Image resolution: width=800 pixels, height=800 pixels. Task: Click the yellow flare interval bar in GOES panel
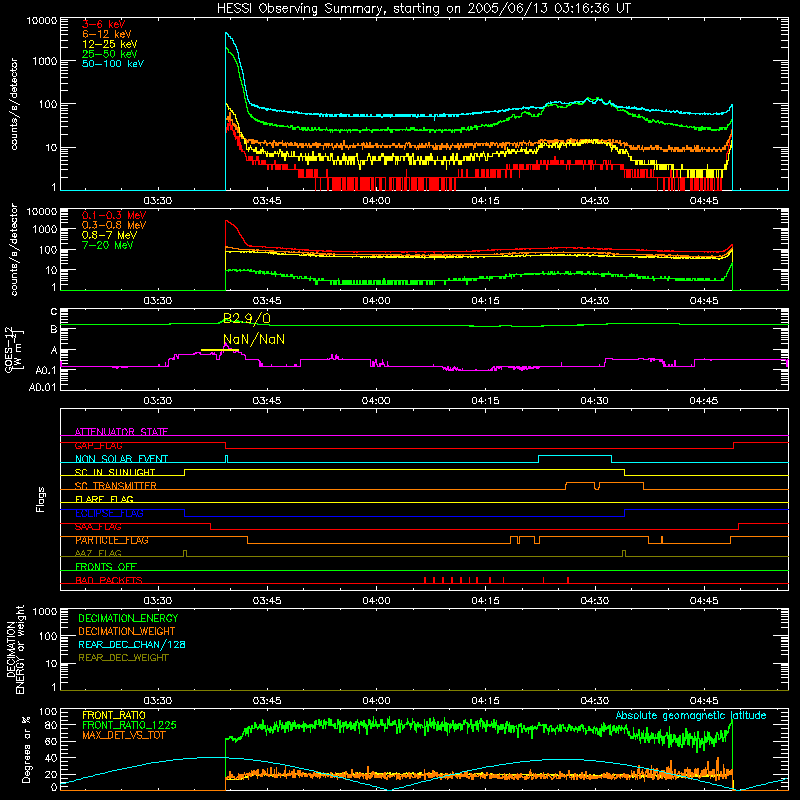click(x=220, y=350)
